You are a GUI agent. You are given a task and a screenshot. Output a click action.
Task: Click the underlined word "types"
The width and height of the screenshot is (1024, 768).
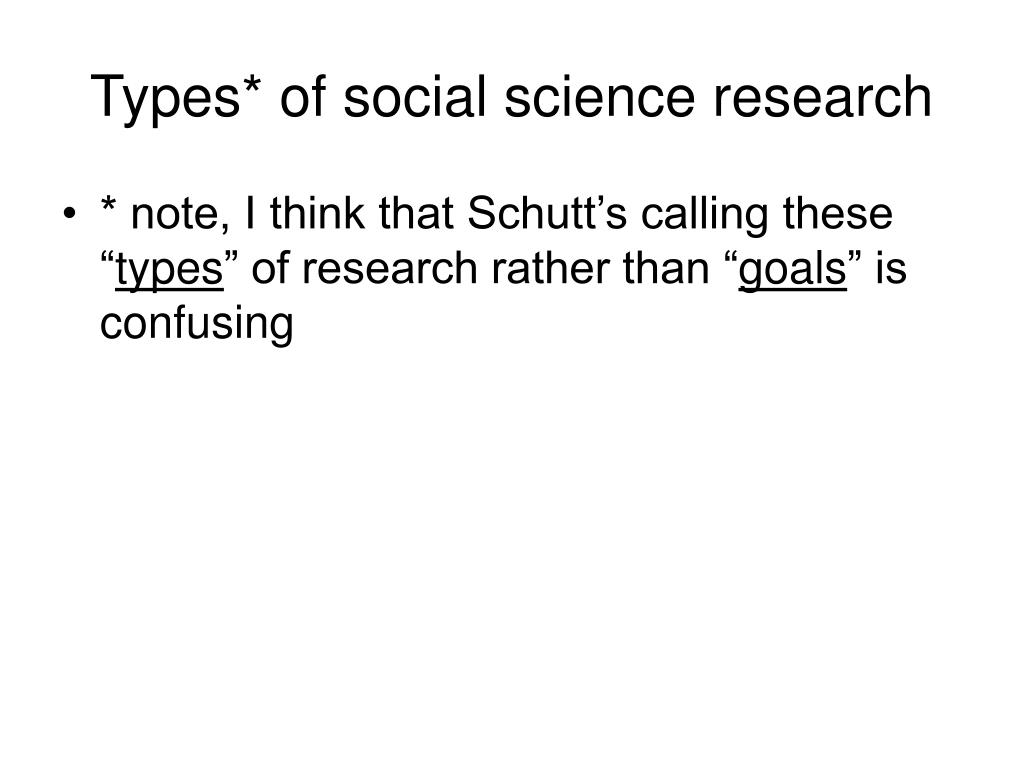pos(169,270)
